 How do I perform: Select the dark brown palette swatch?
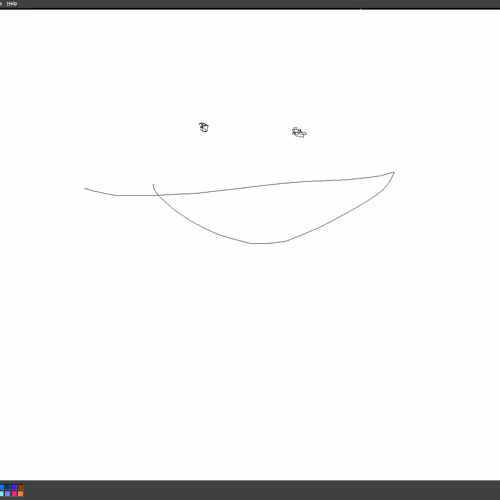[20, 487]
